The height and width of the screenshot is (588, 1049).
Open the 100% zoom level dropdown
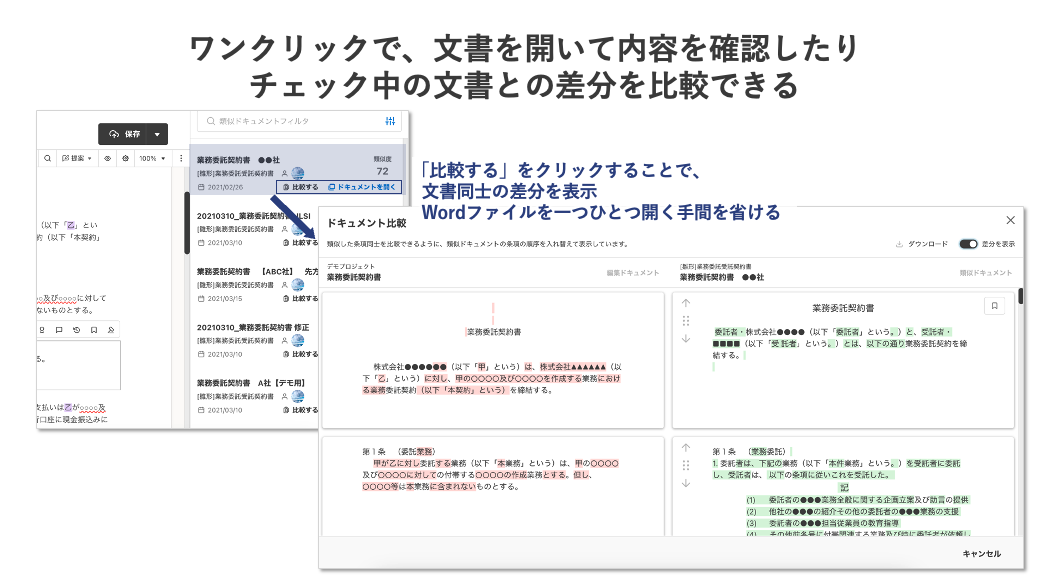(152, 159)
